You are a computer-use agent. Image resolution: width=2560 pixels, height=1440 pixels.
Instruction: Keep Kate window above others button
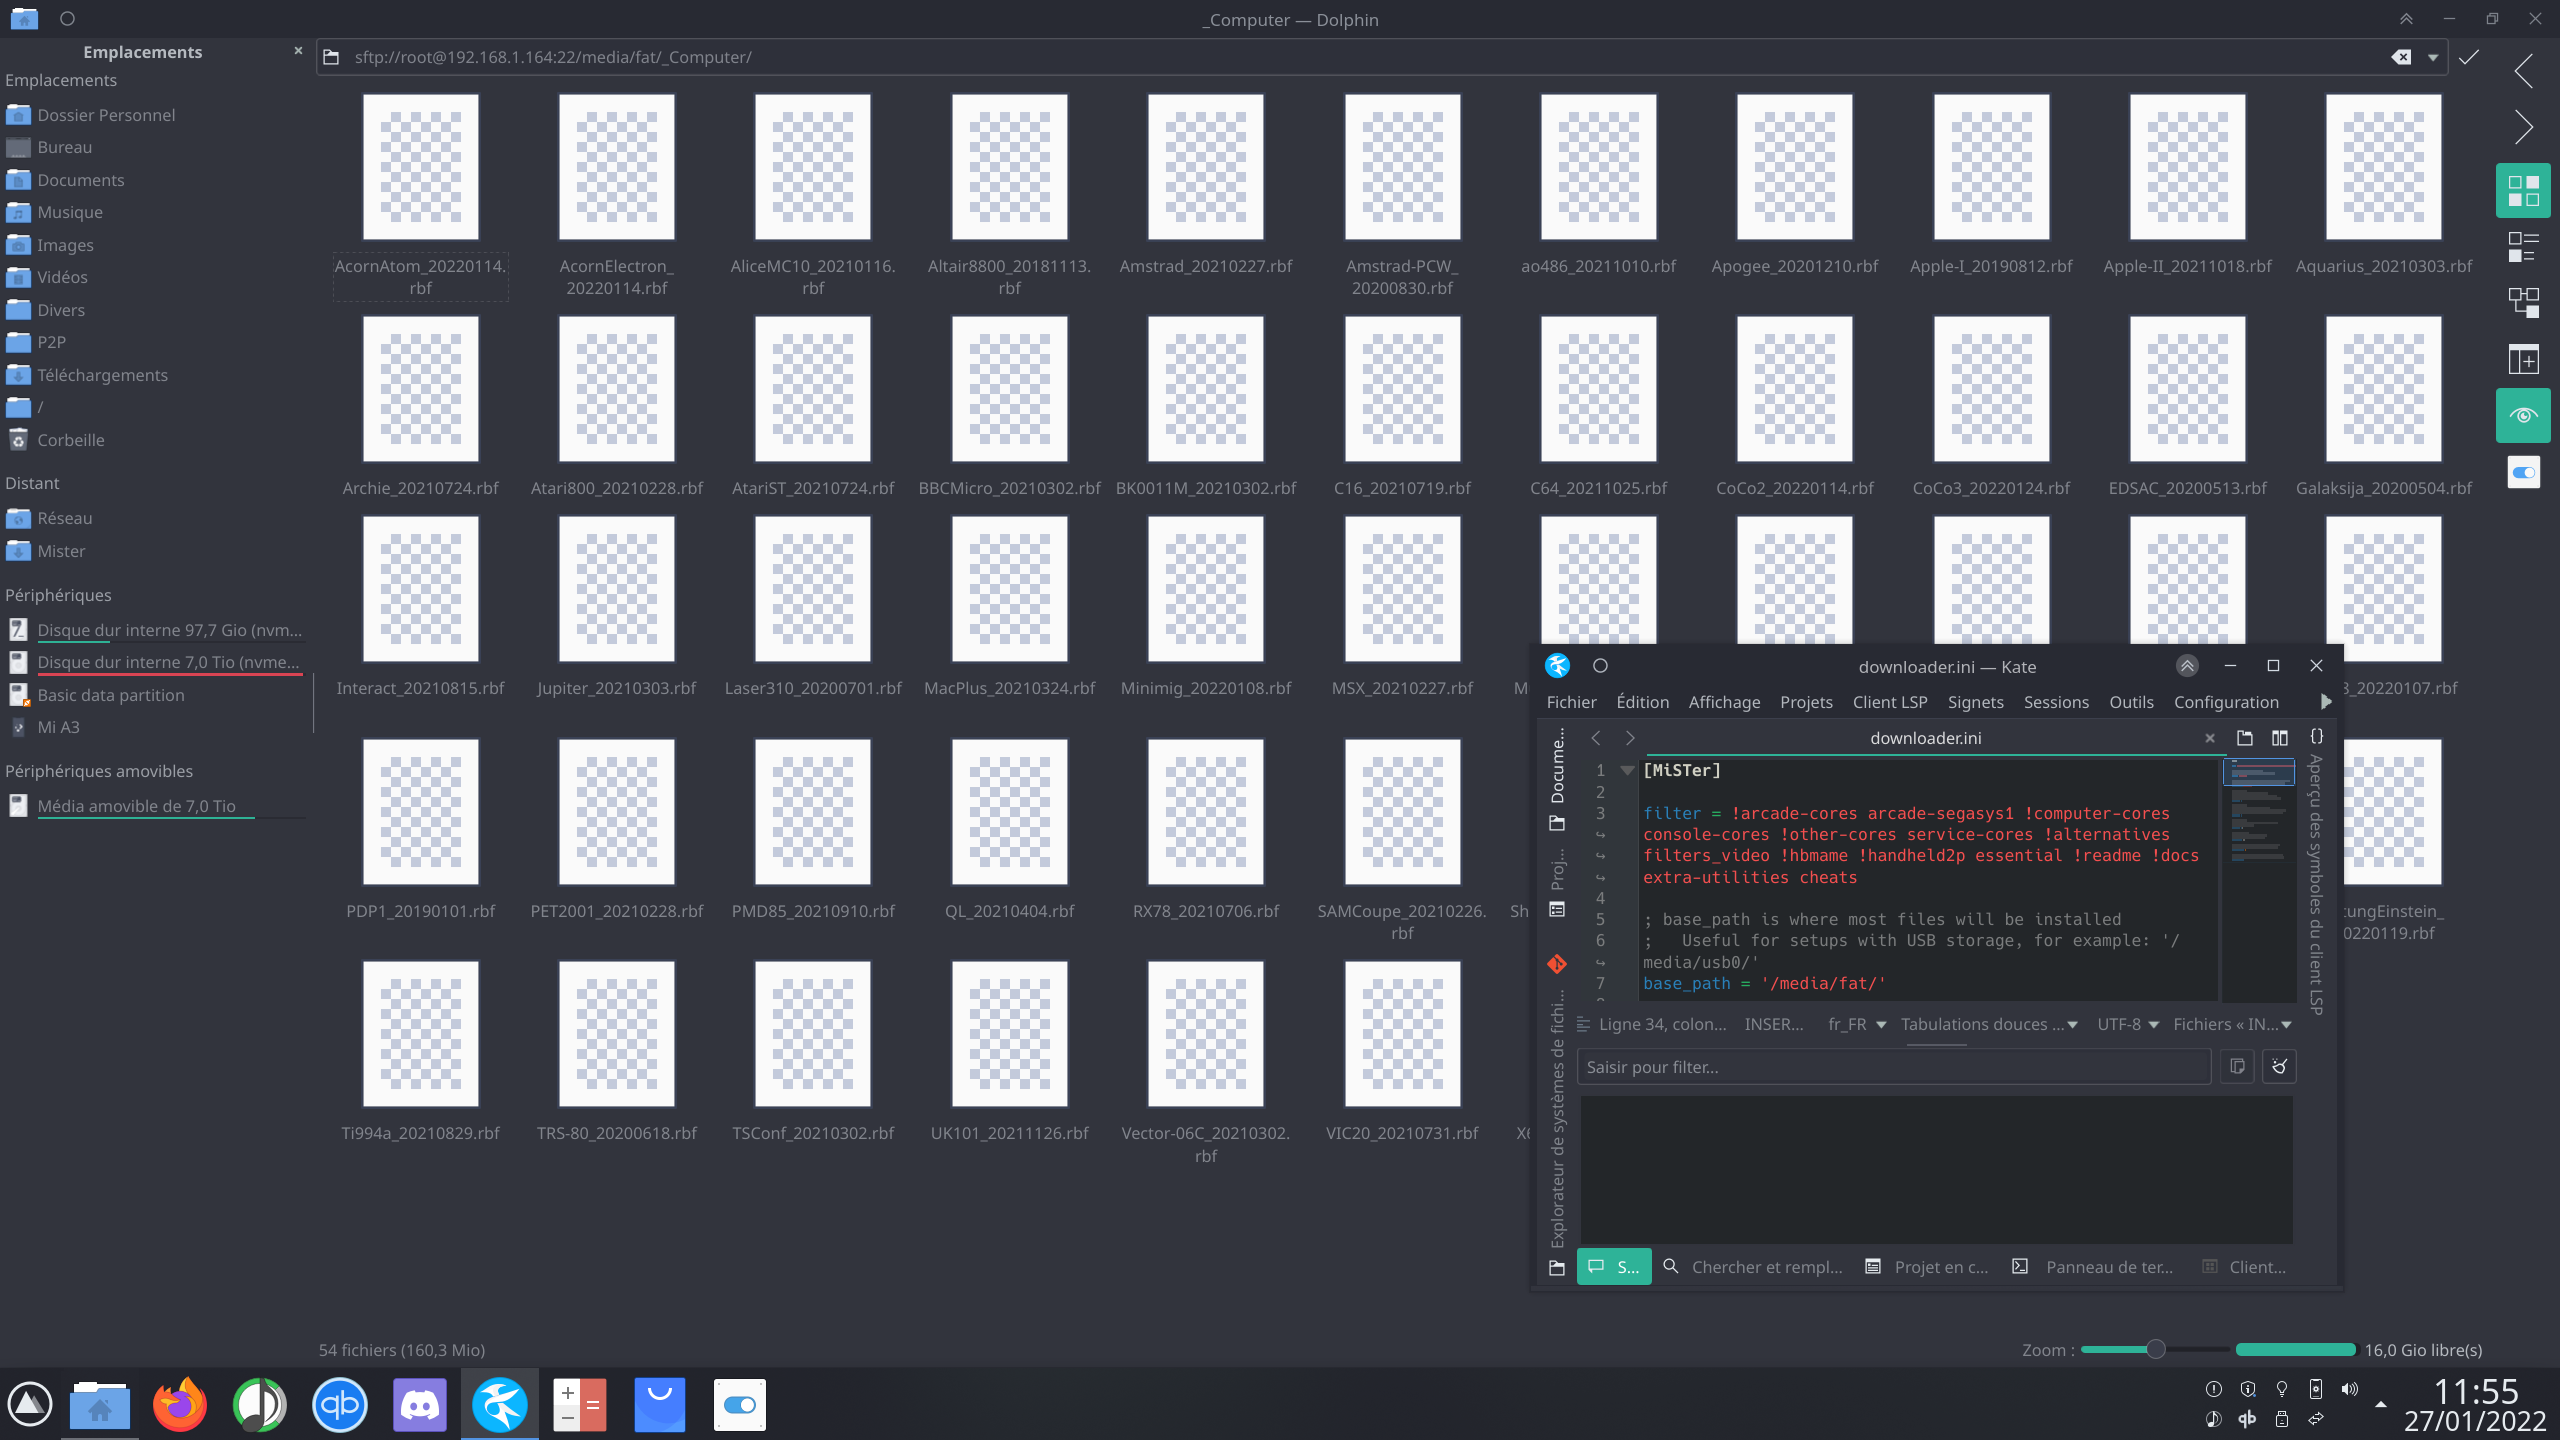click(x=2187, y=666)
